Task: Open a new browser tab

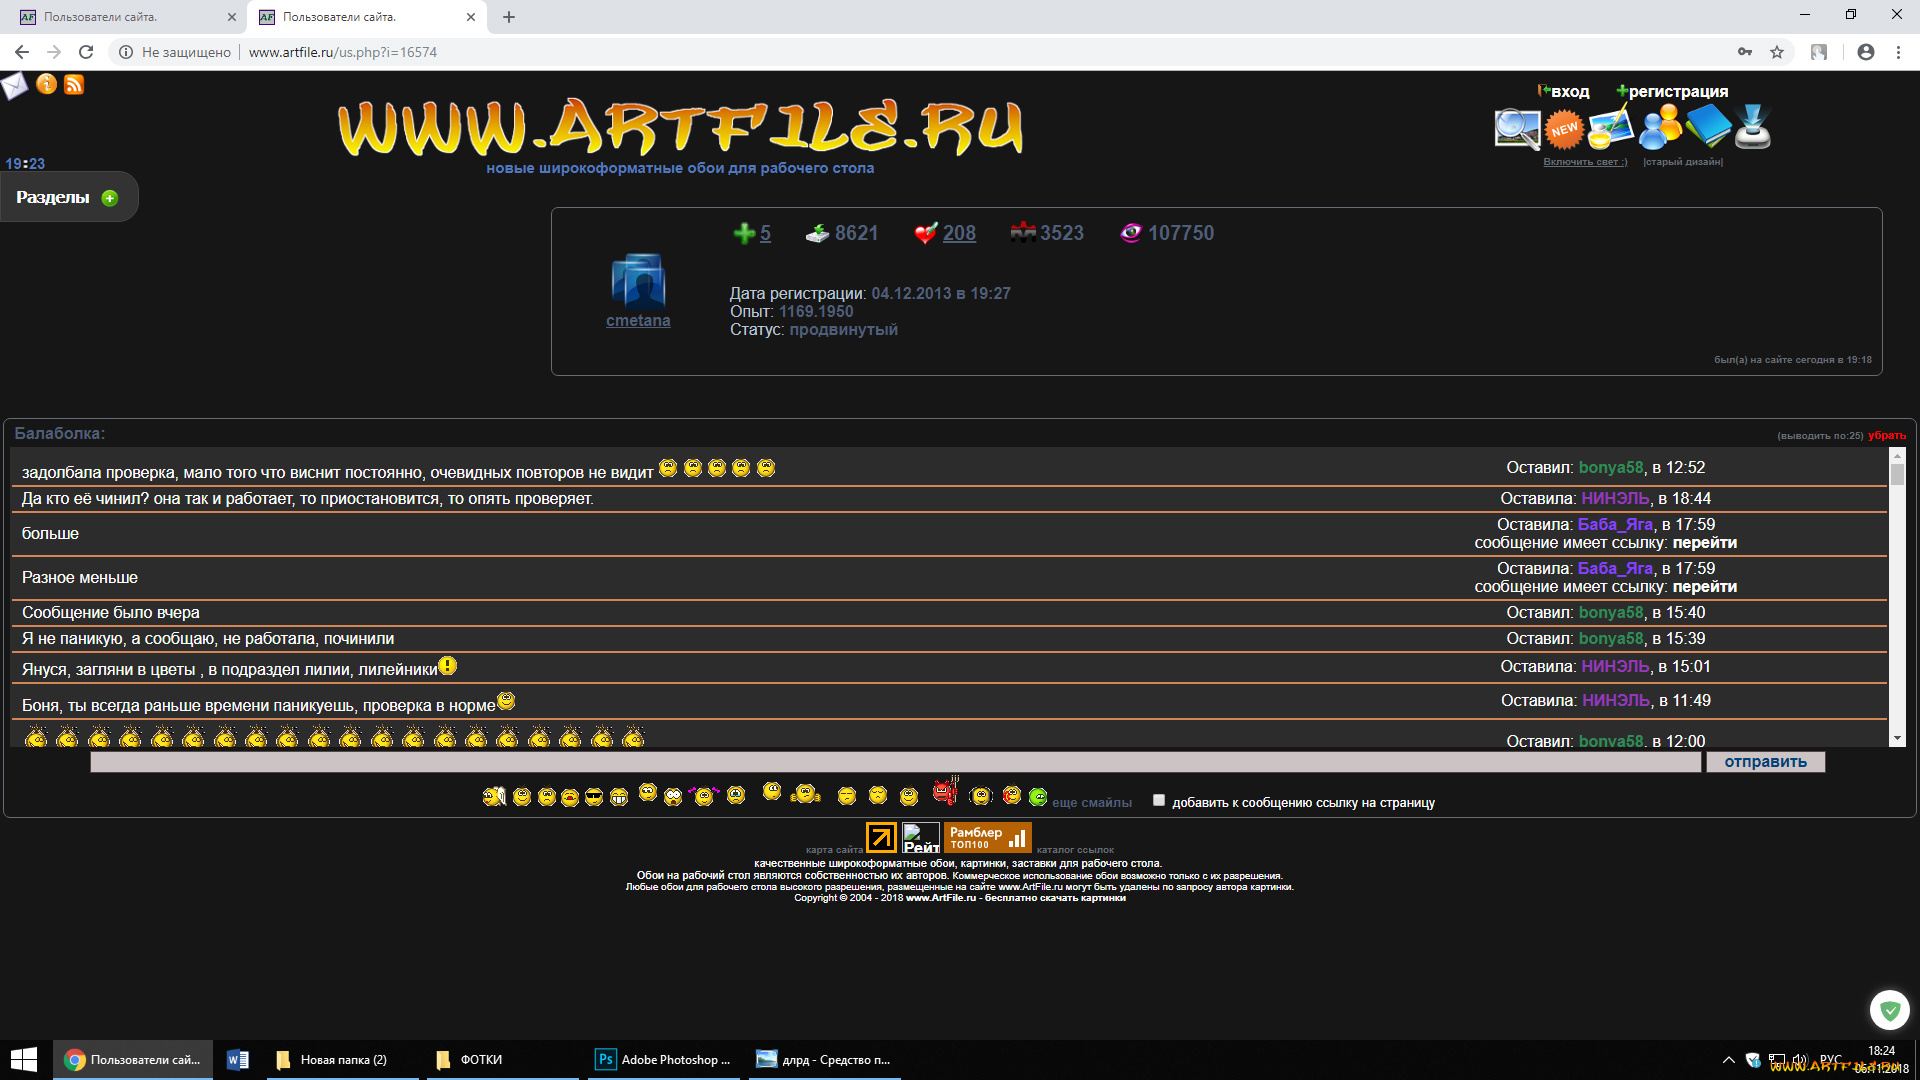Action: pos(509,16)
